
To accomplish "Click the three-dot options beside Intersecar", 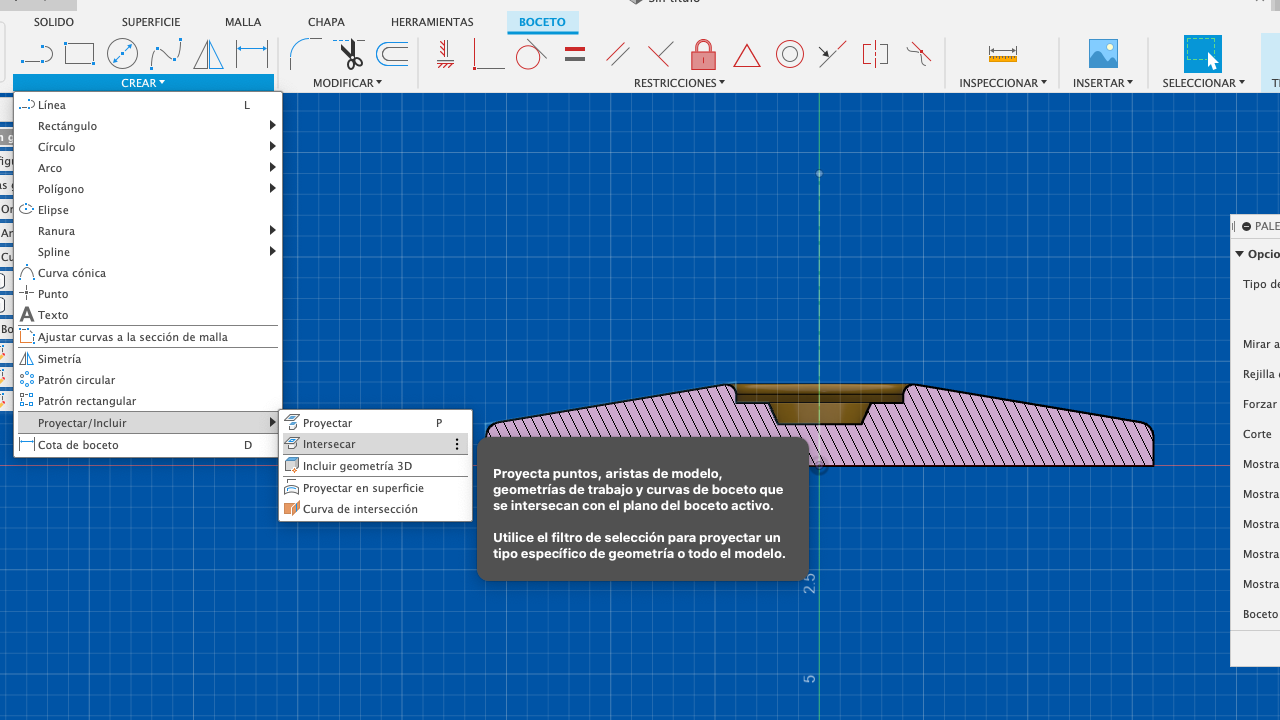I will click(457, 444).
